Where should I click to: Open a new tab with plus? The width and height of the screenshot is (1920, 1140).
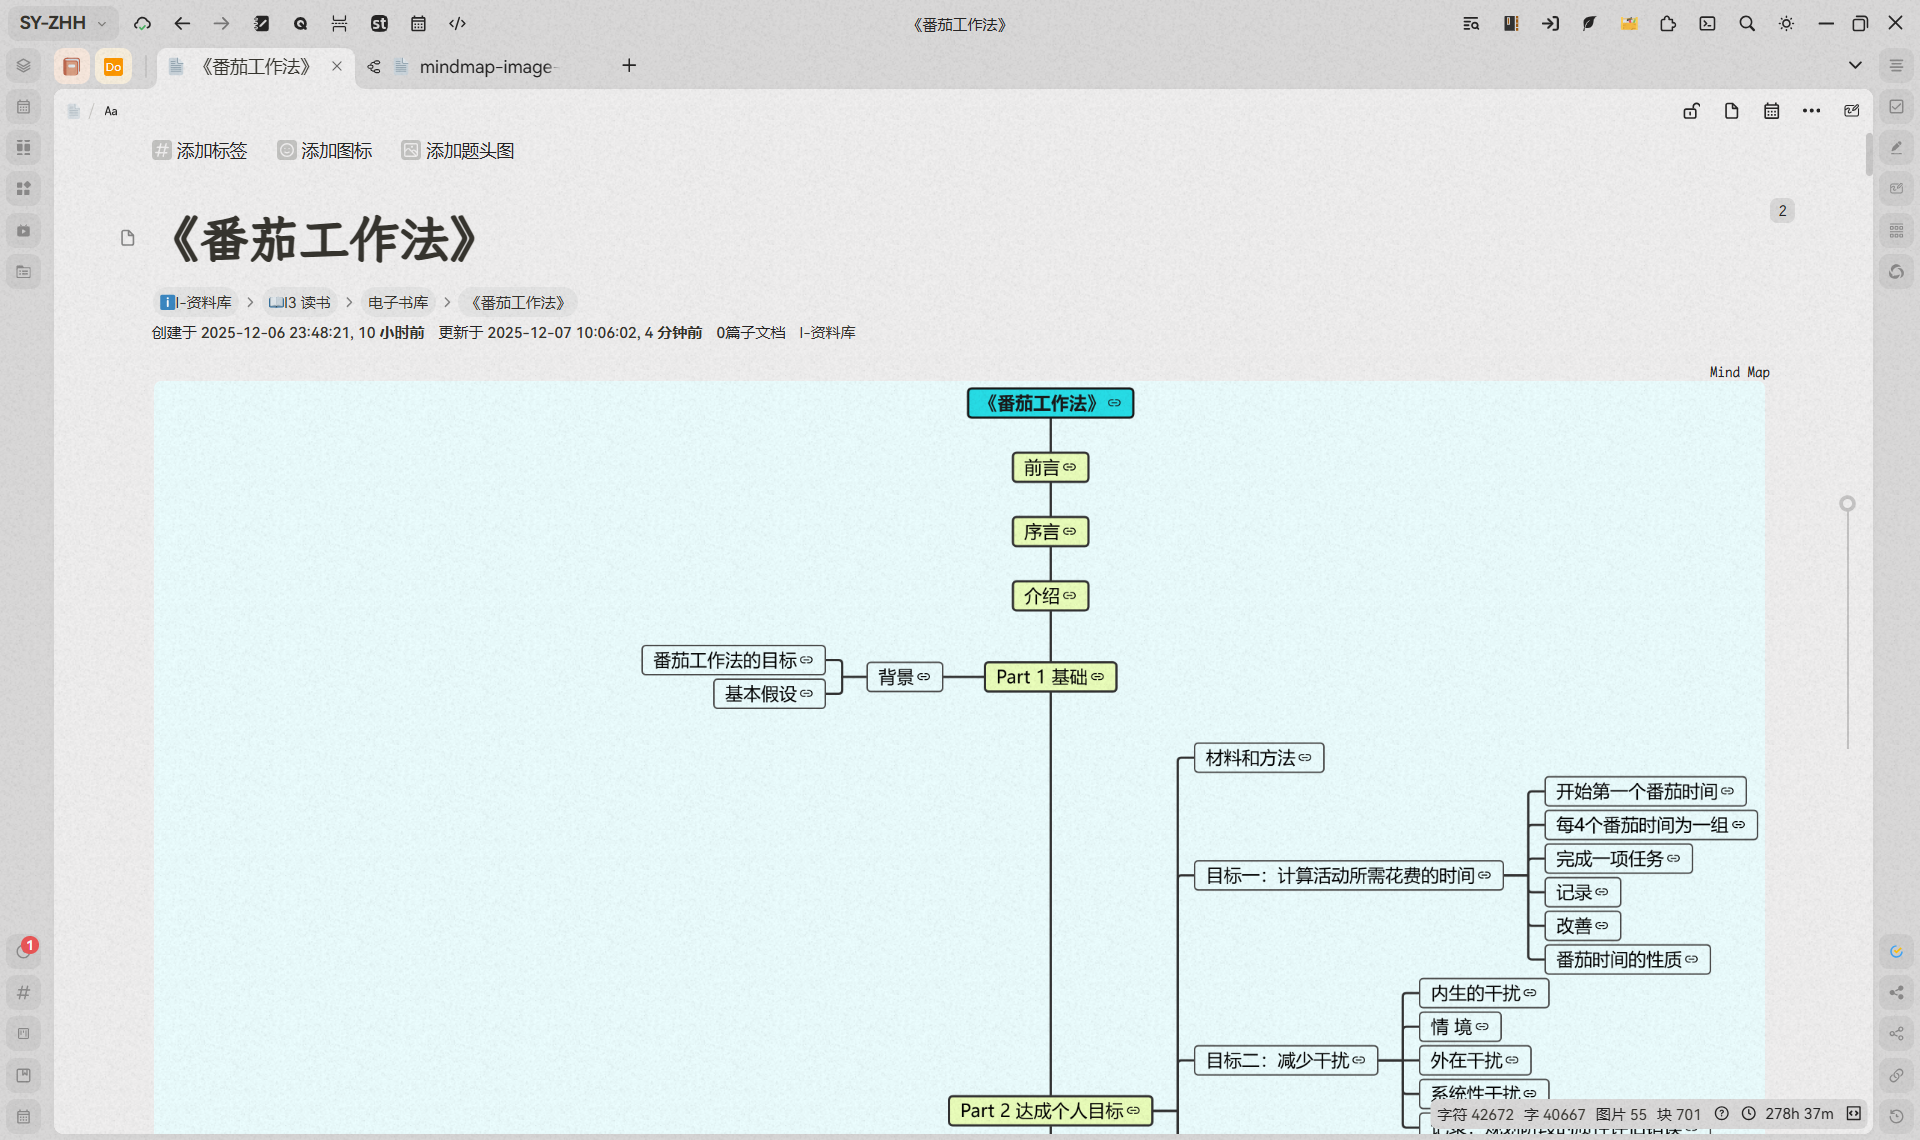point(629,65)
